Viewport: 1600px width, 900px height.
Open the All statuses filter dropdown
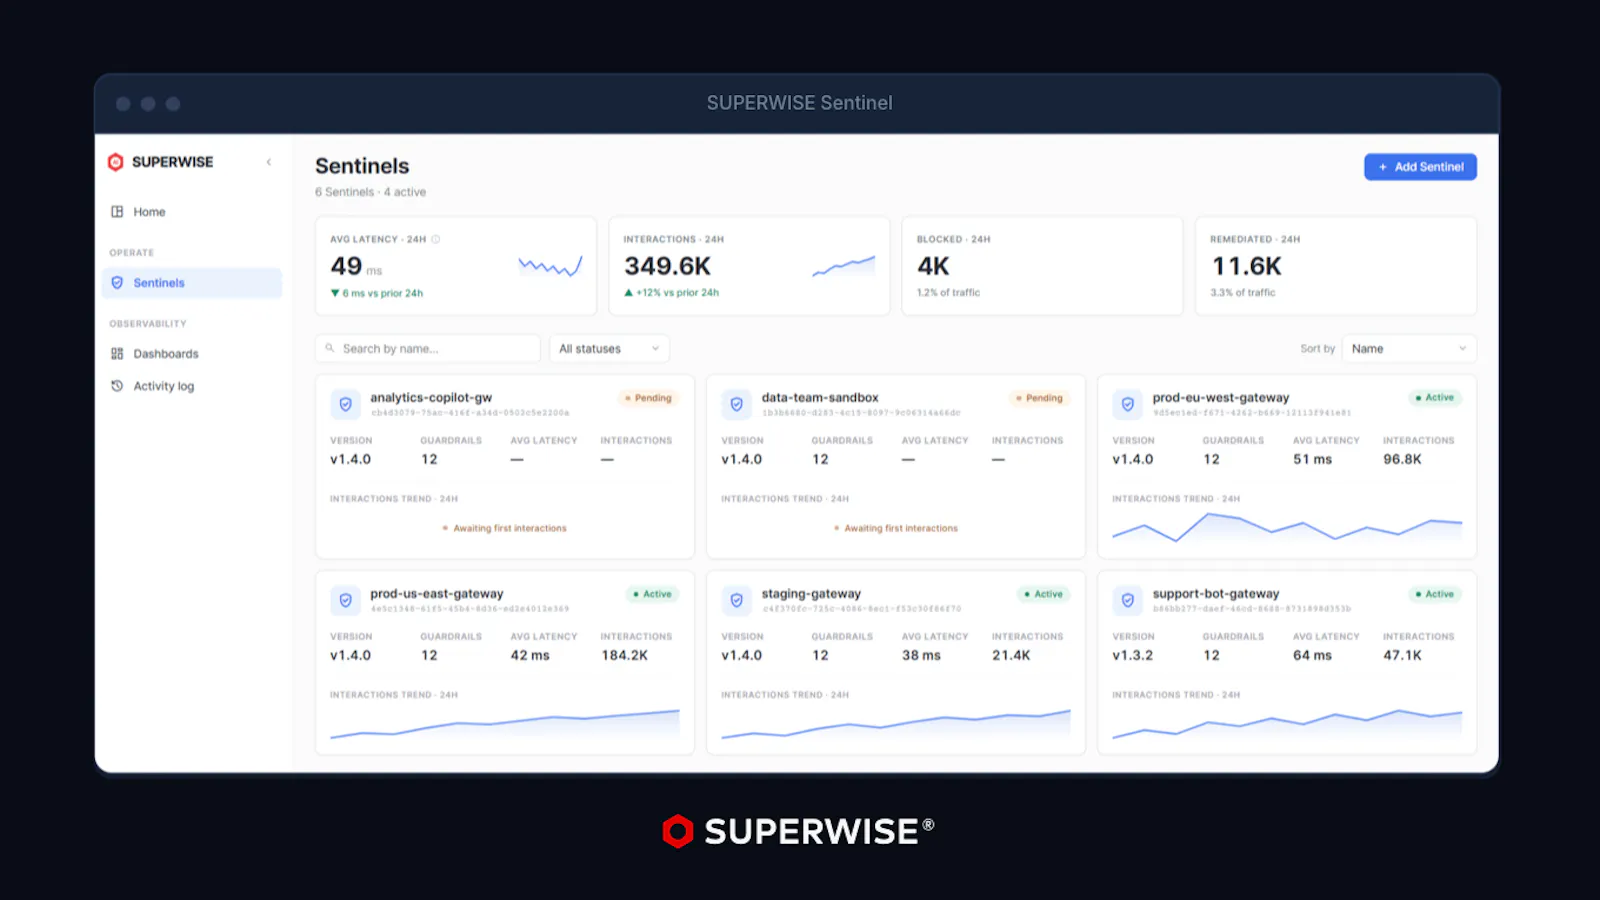[609, 349]
